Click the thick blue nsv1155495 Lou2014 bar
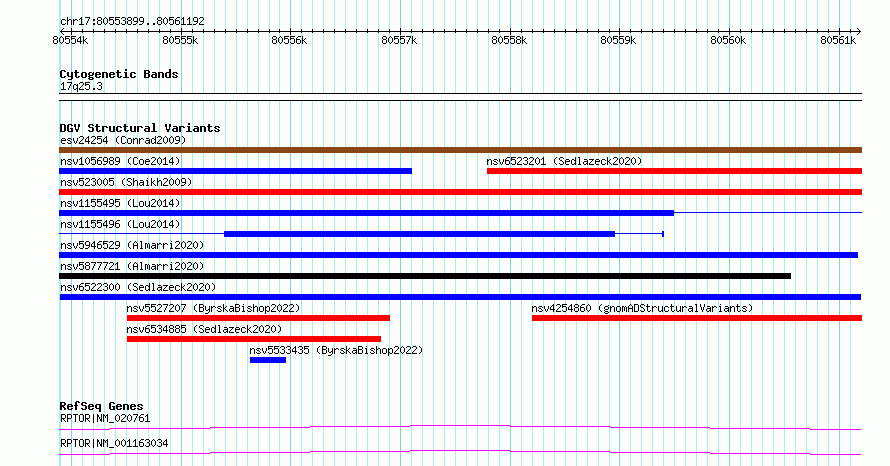Viewport: 890px width, 466px height. tap(367, 213)
